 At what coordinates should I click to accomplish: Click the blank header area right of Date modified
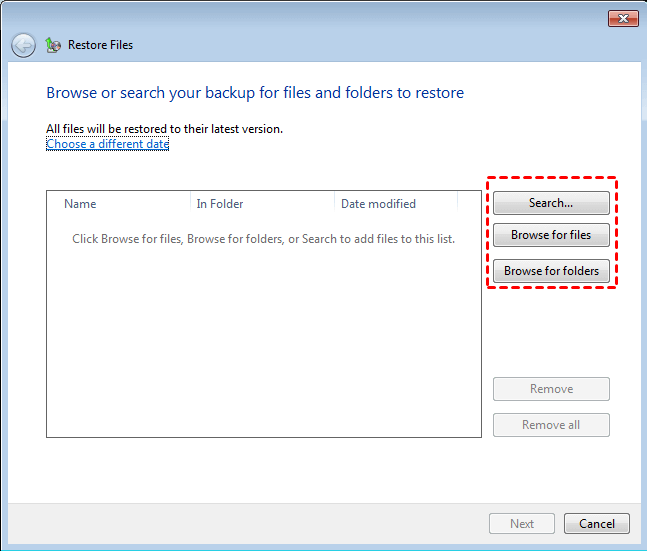[469, 204]
